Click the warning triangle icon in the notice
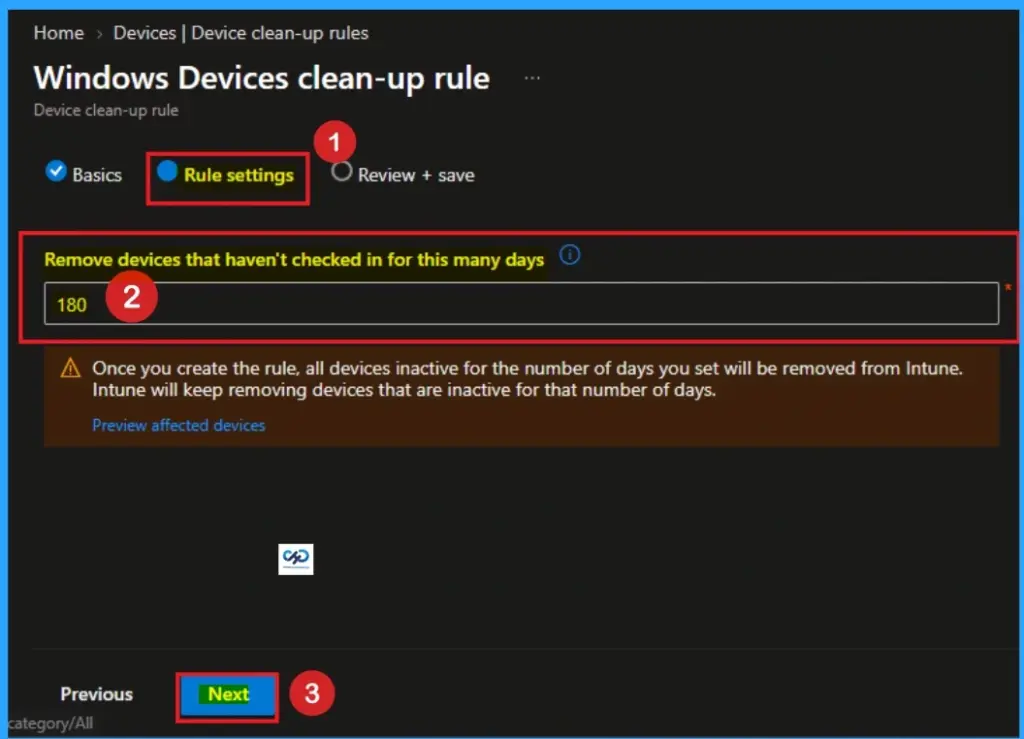Viewport: 1024px width, 739px height. (71, 369)
